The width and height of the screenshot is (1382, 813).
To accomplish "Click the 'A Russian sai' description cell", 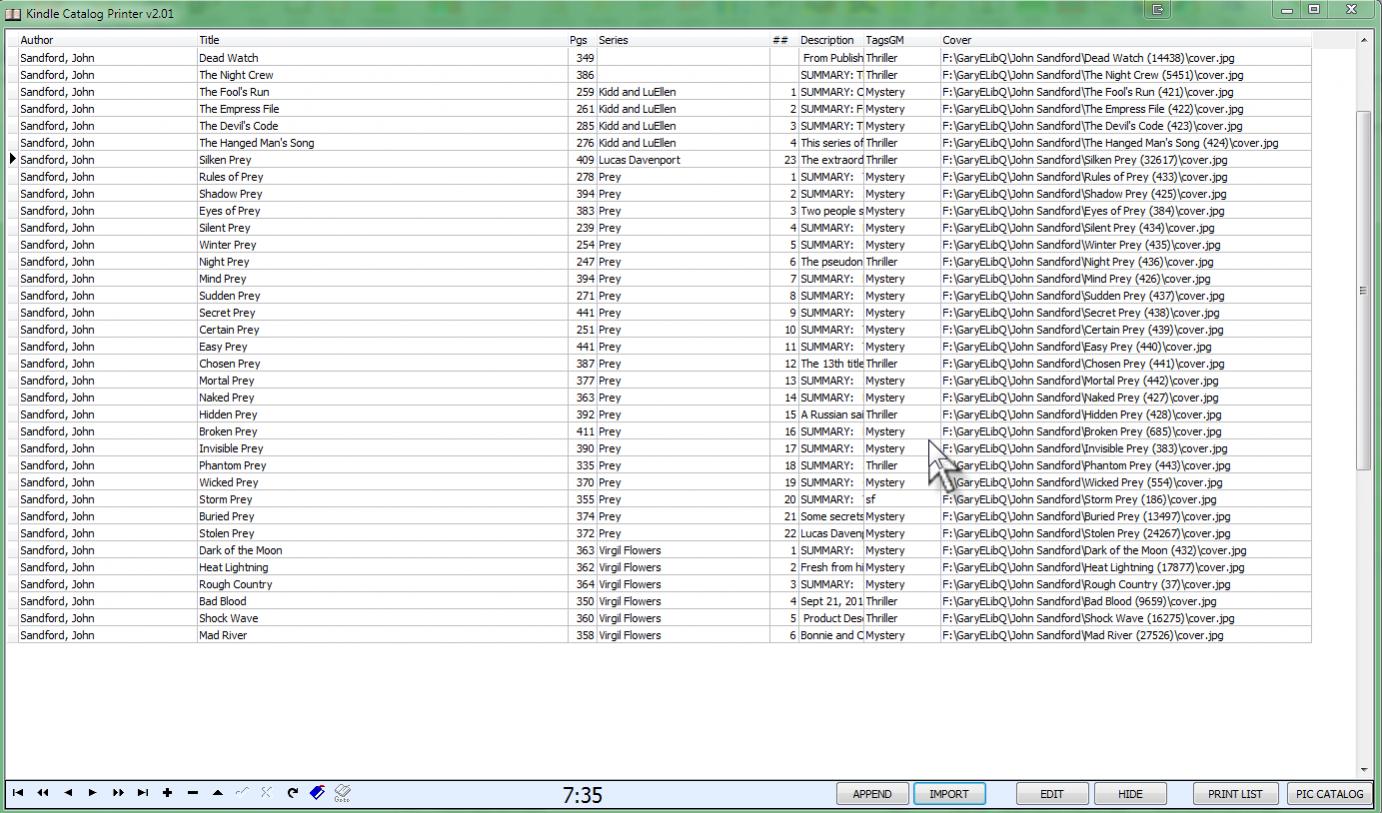I will pyautogui.click(x=831, y=415).
